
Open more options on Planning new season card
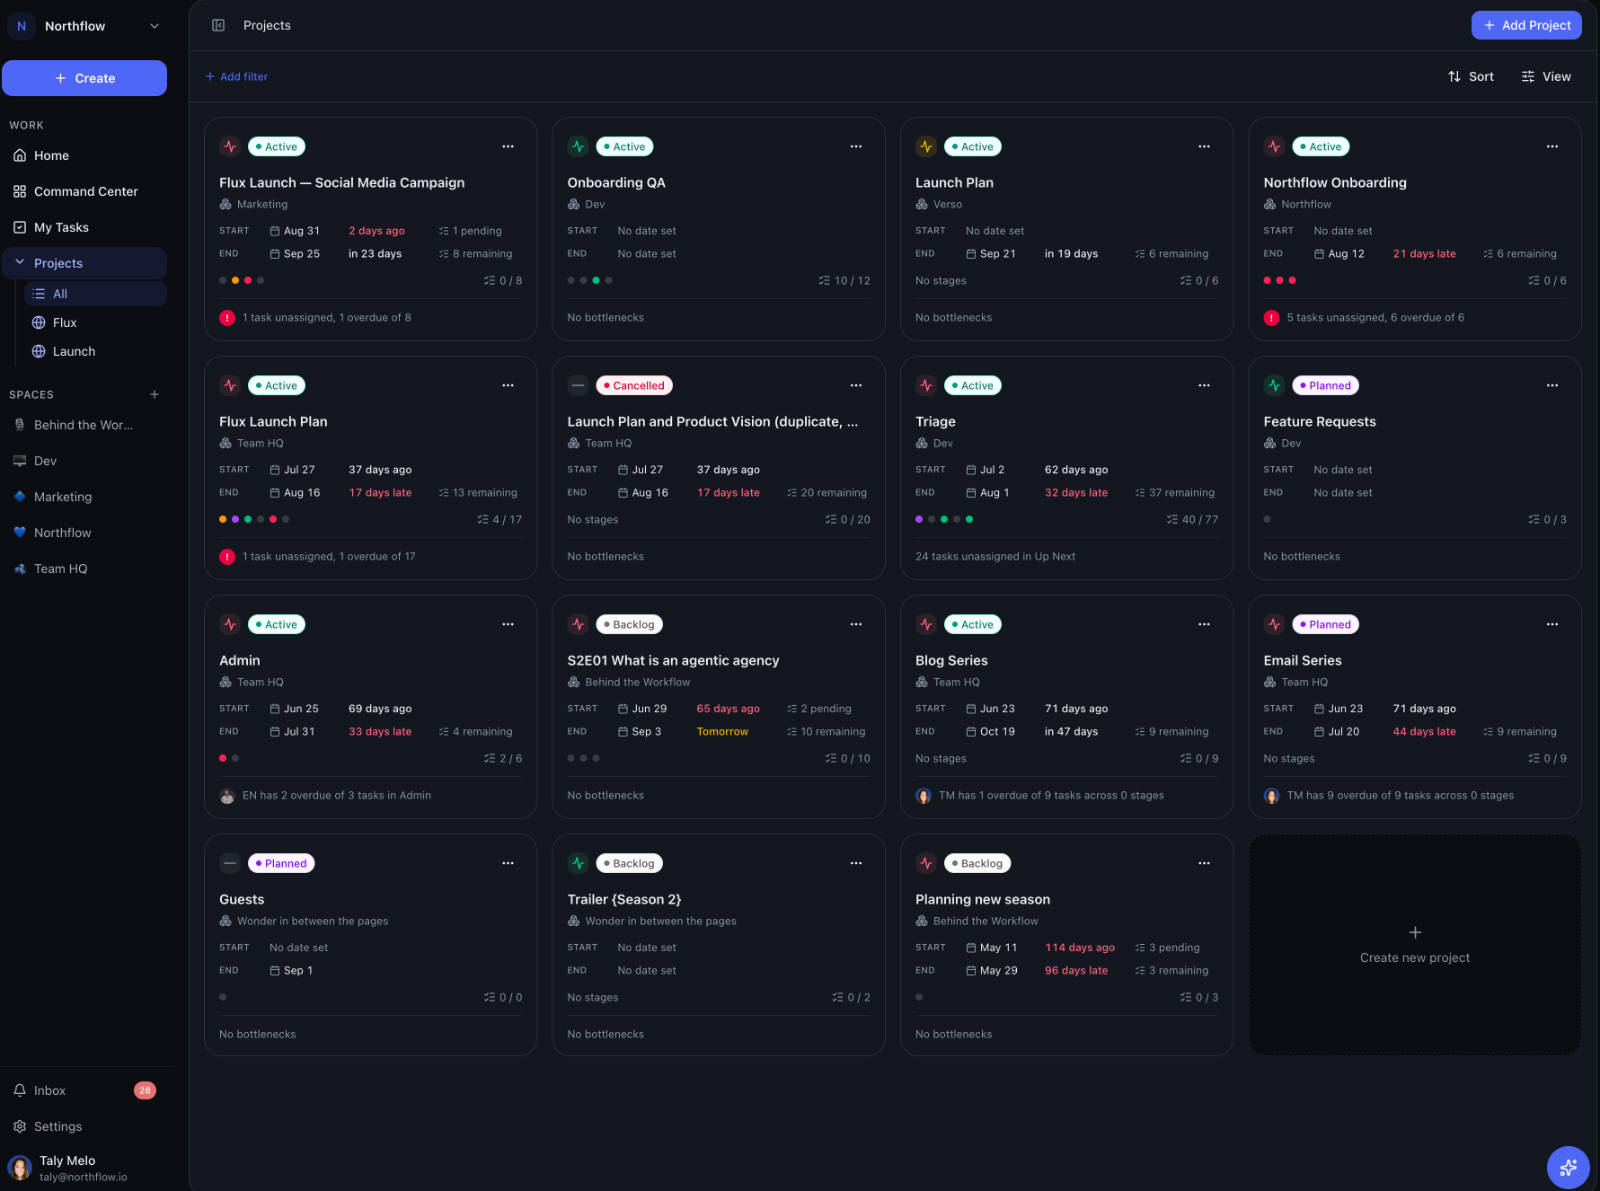pyautogui.click(x=1204, y=863)
